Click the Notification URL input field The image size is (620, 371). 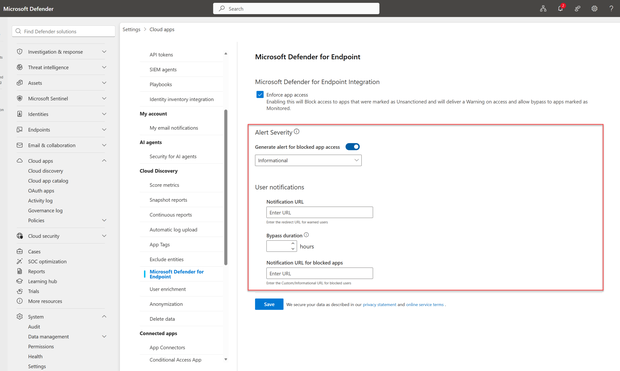pos(319,212)
